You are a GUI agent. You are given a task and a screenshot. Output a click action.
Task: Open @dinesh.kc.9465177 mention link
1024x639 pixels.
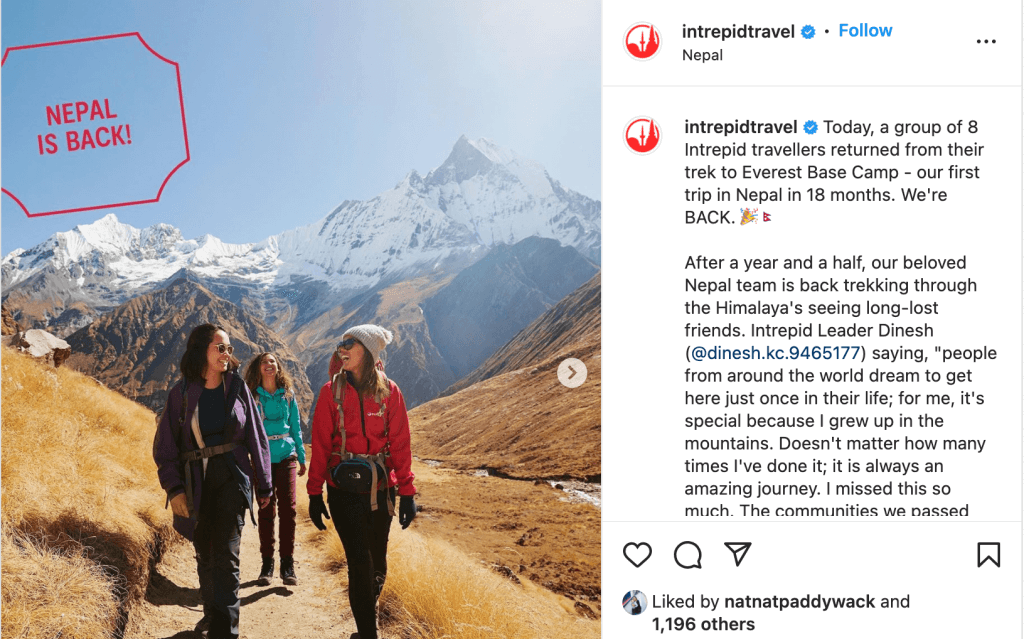tap(775, 353)
